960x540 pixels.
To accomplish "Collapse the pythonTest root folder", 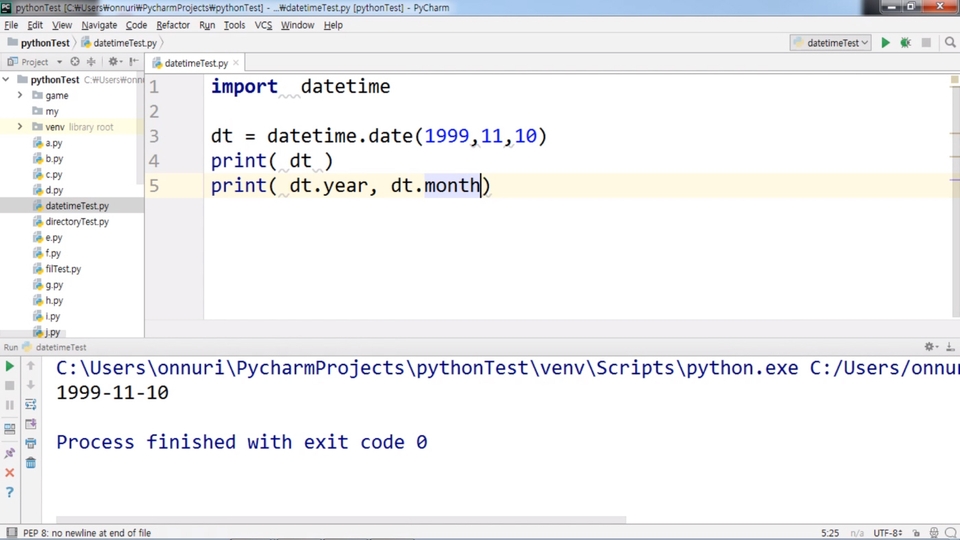I will tap(6, 80).
